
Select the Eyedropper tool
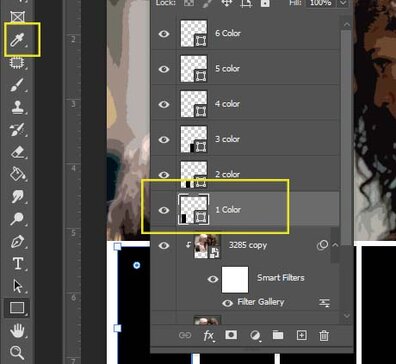click(x=17, y=40)
